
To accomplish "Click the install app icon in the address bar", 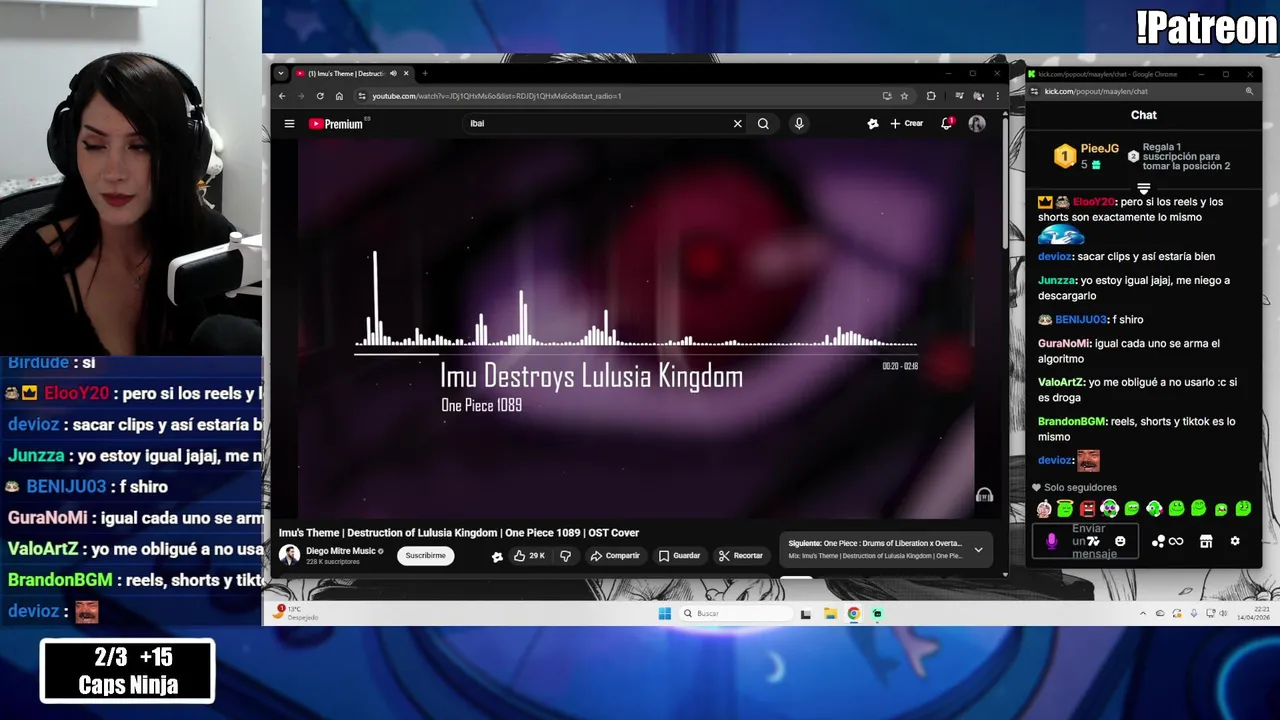I will (887, 96).
